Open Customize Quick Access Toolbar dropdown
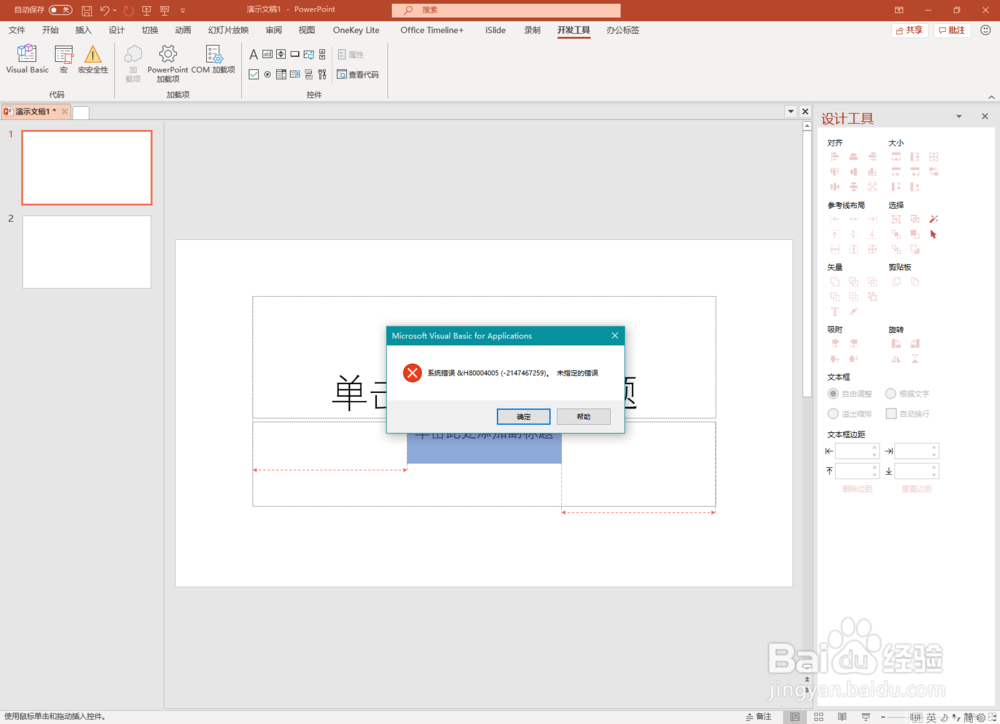This screenshot has width=1000, height=724. [x=182, y=10]
